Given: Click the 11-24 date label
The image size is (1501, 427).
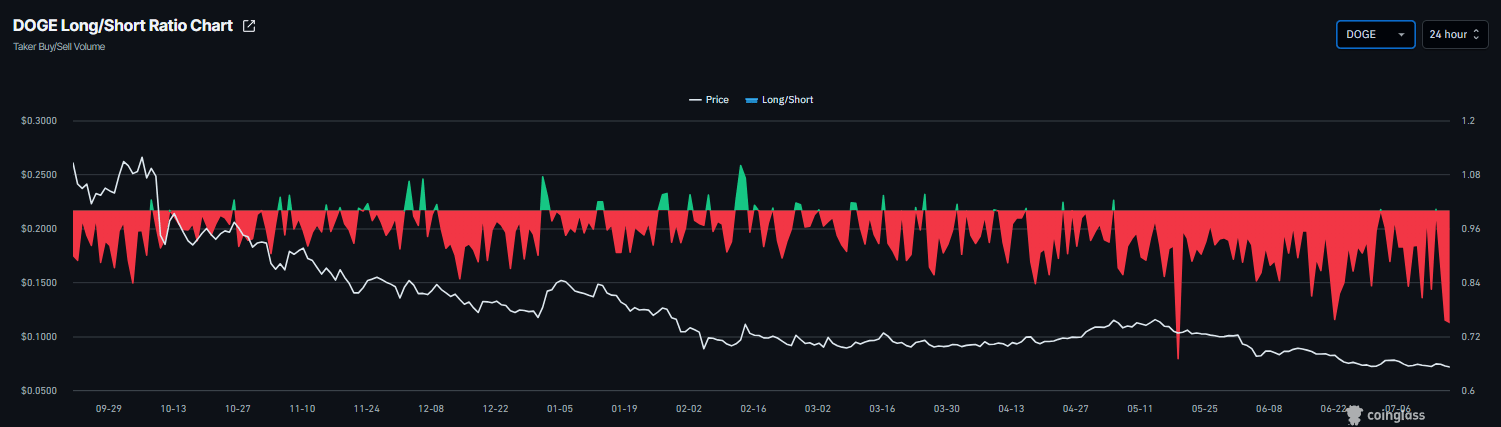Looking at the screenshot, I should pyautogui.click(x=367, y=409).
